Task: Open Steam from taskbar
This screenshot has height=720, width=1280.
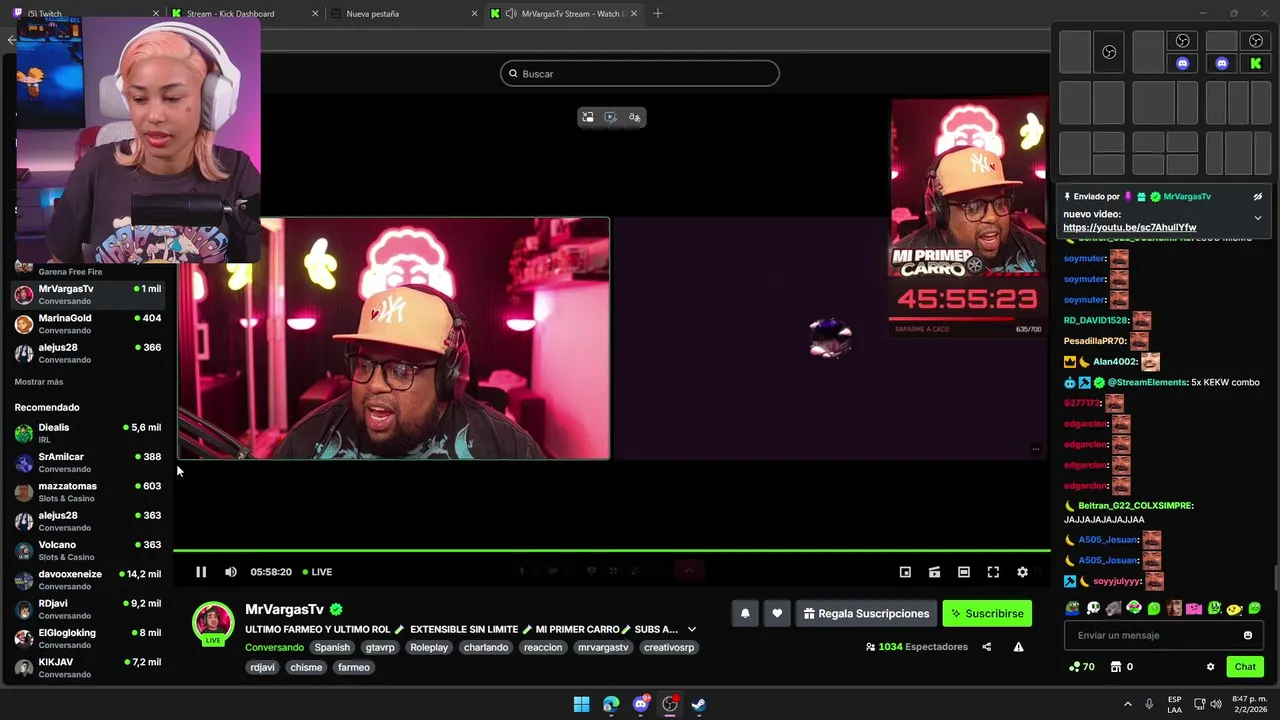Action: tap(699, 704)
